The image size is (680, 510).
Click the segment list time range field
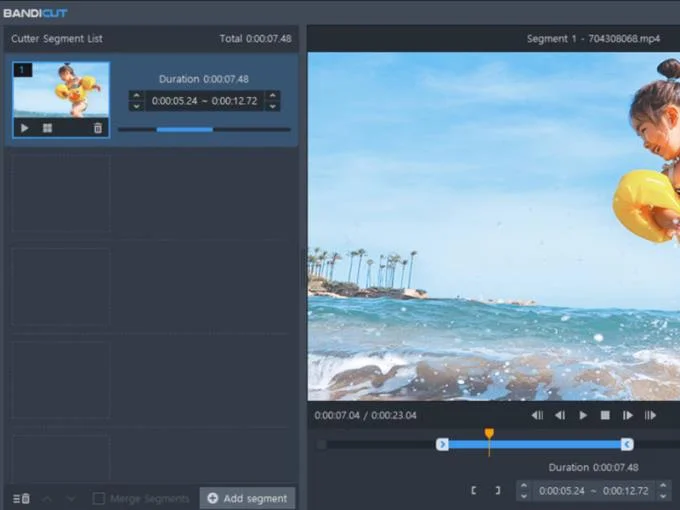204,101
